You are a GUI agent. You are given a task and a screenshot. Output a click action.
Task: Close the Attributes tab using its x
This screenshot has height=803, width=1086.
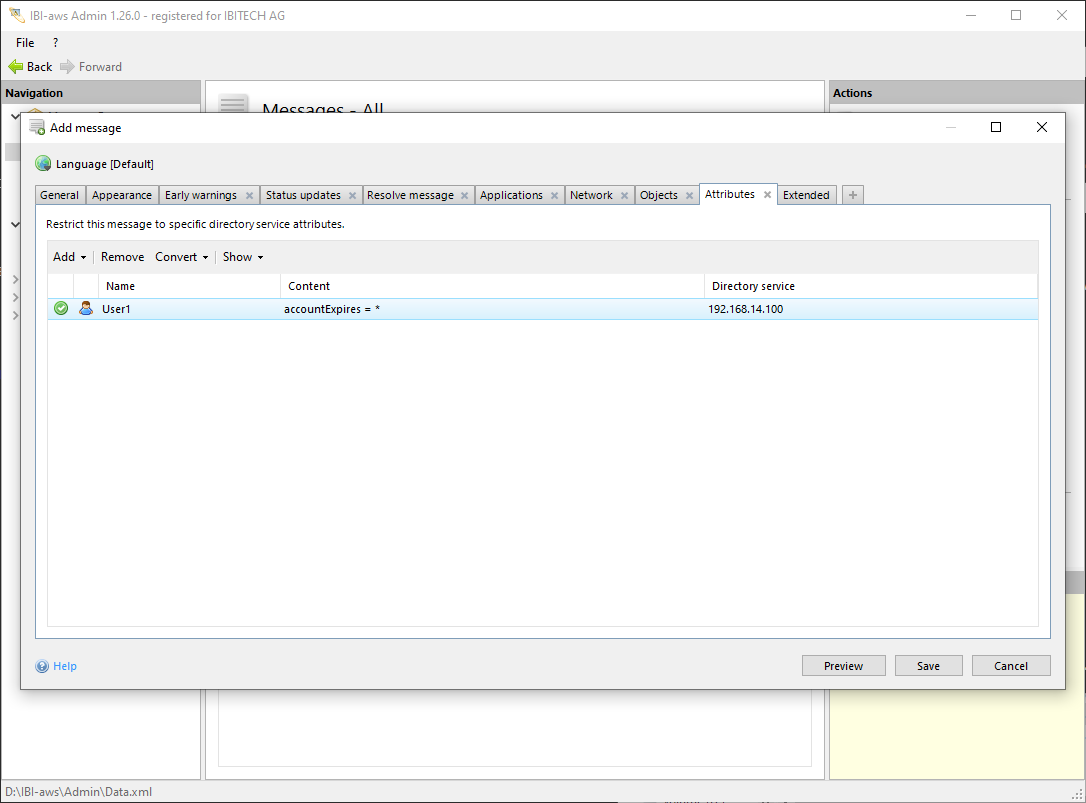(768, 195)
